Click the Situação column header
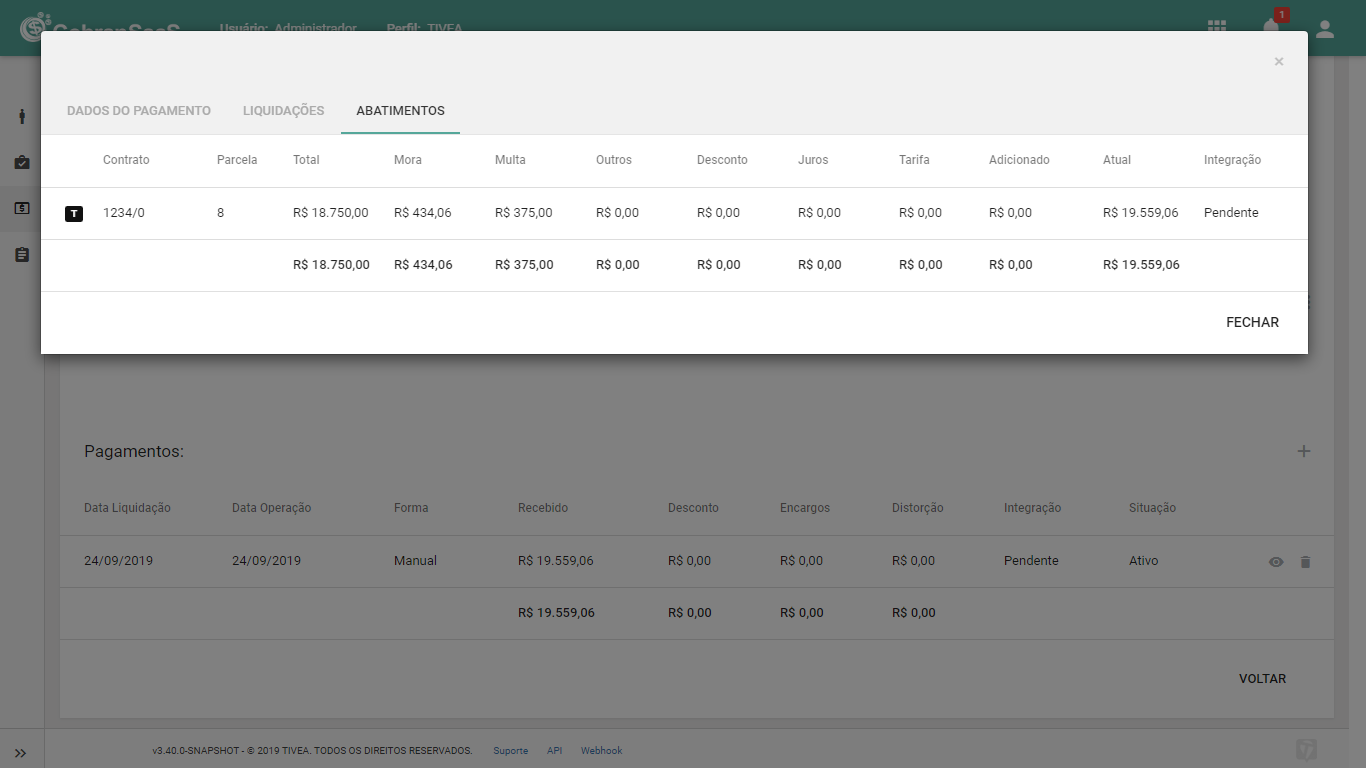The width and height of the screenshot is (1366, 768). [x=1152, y=508]
